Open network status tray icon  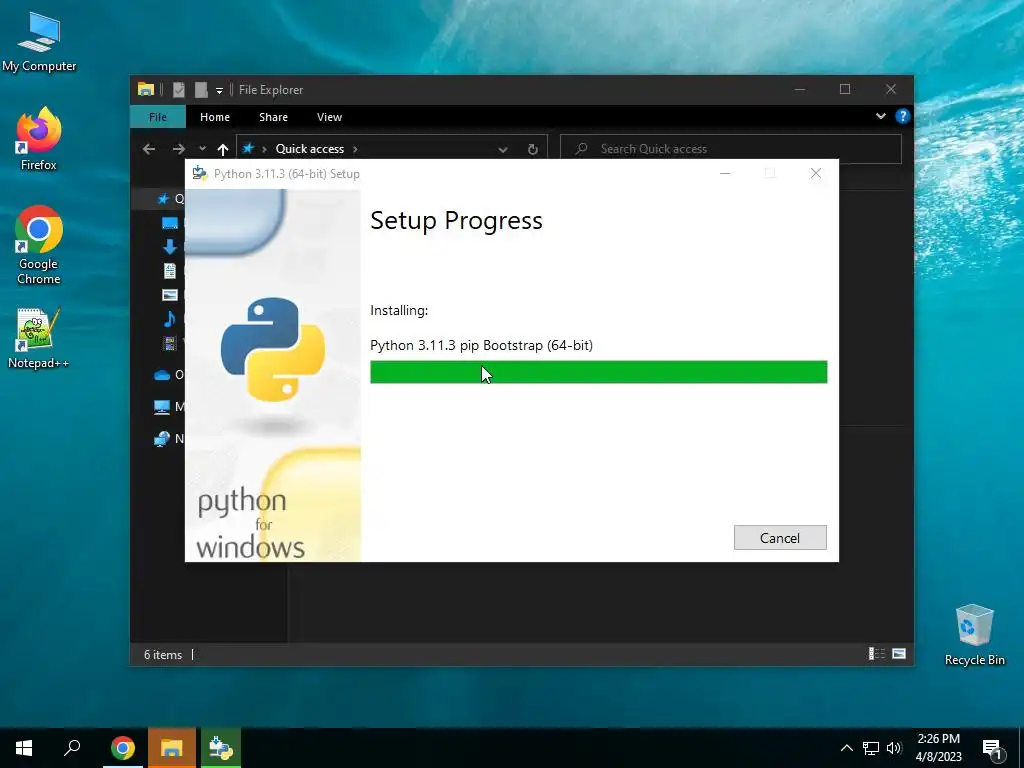[871, 748]
